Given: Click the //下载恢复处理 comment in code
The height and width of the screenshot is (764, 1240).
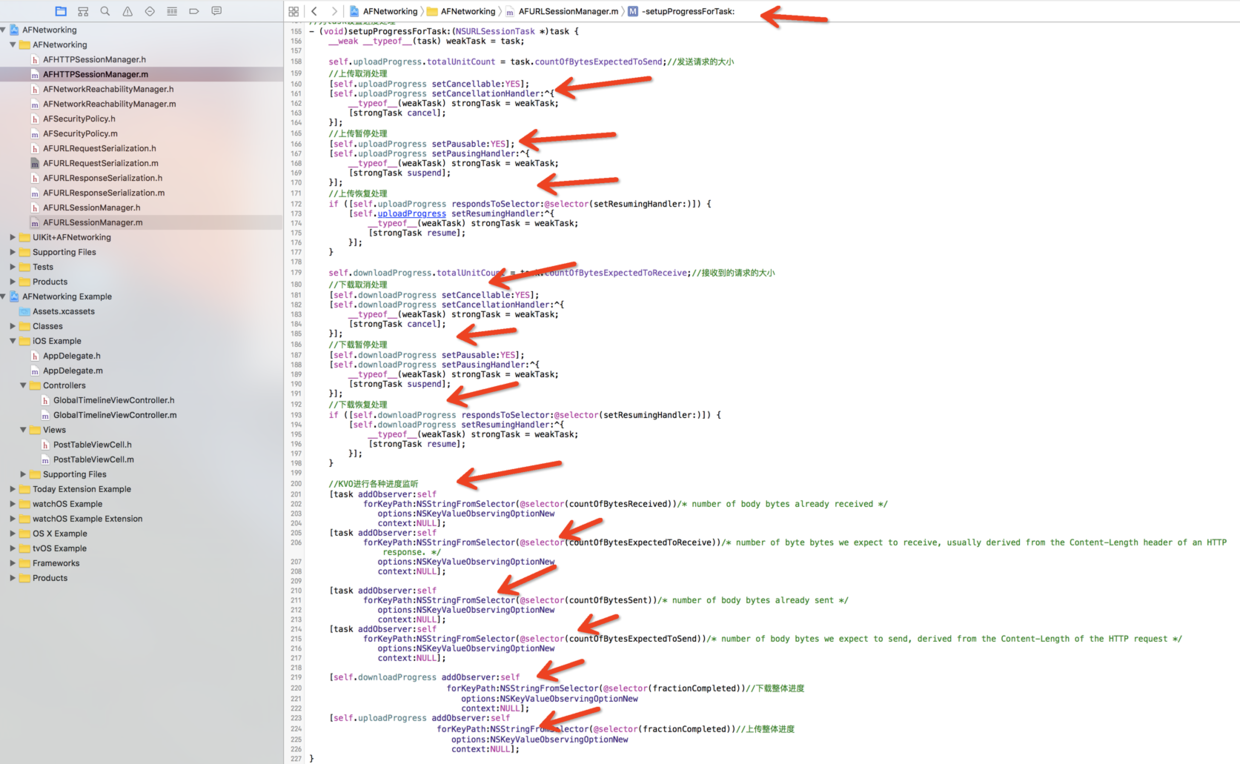Looking at the screenshot, I should coord(357,405).
